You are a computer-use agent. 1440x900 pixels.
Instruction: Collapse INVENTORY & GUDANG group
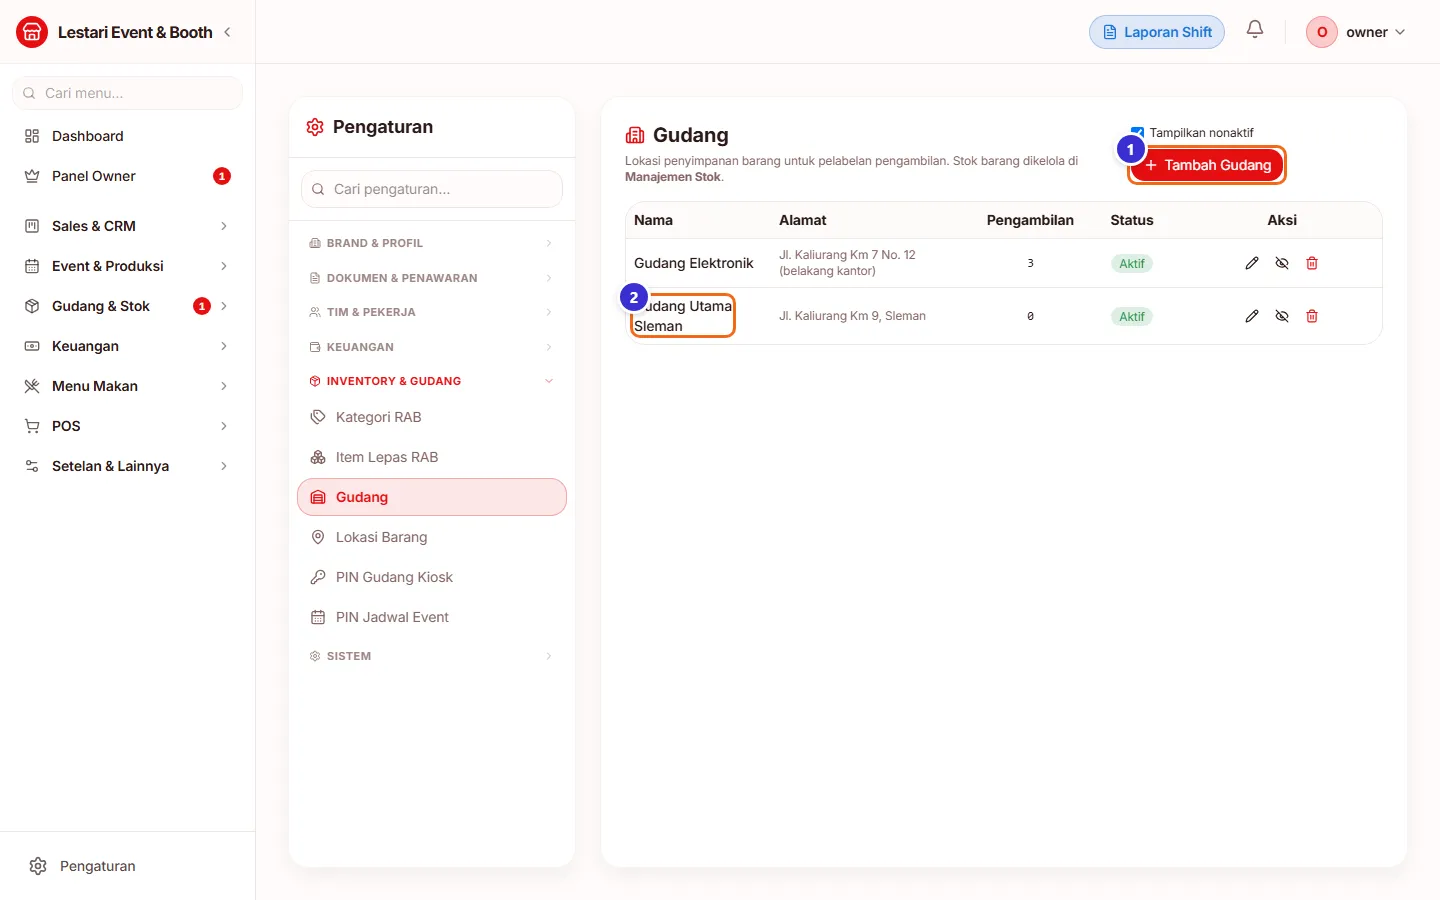coord(432,381)
